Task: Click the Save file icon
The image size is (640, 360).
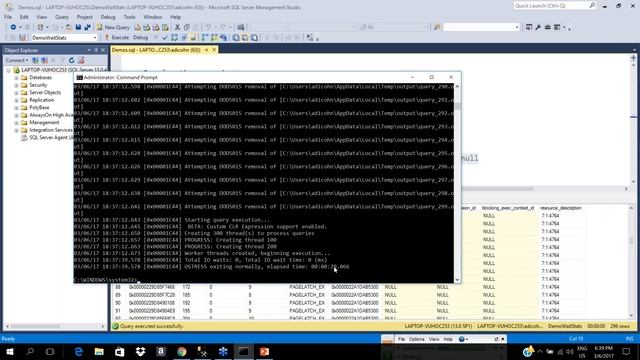Action: 78,27
